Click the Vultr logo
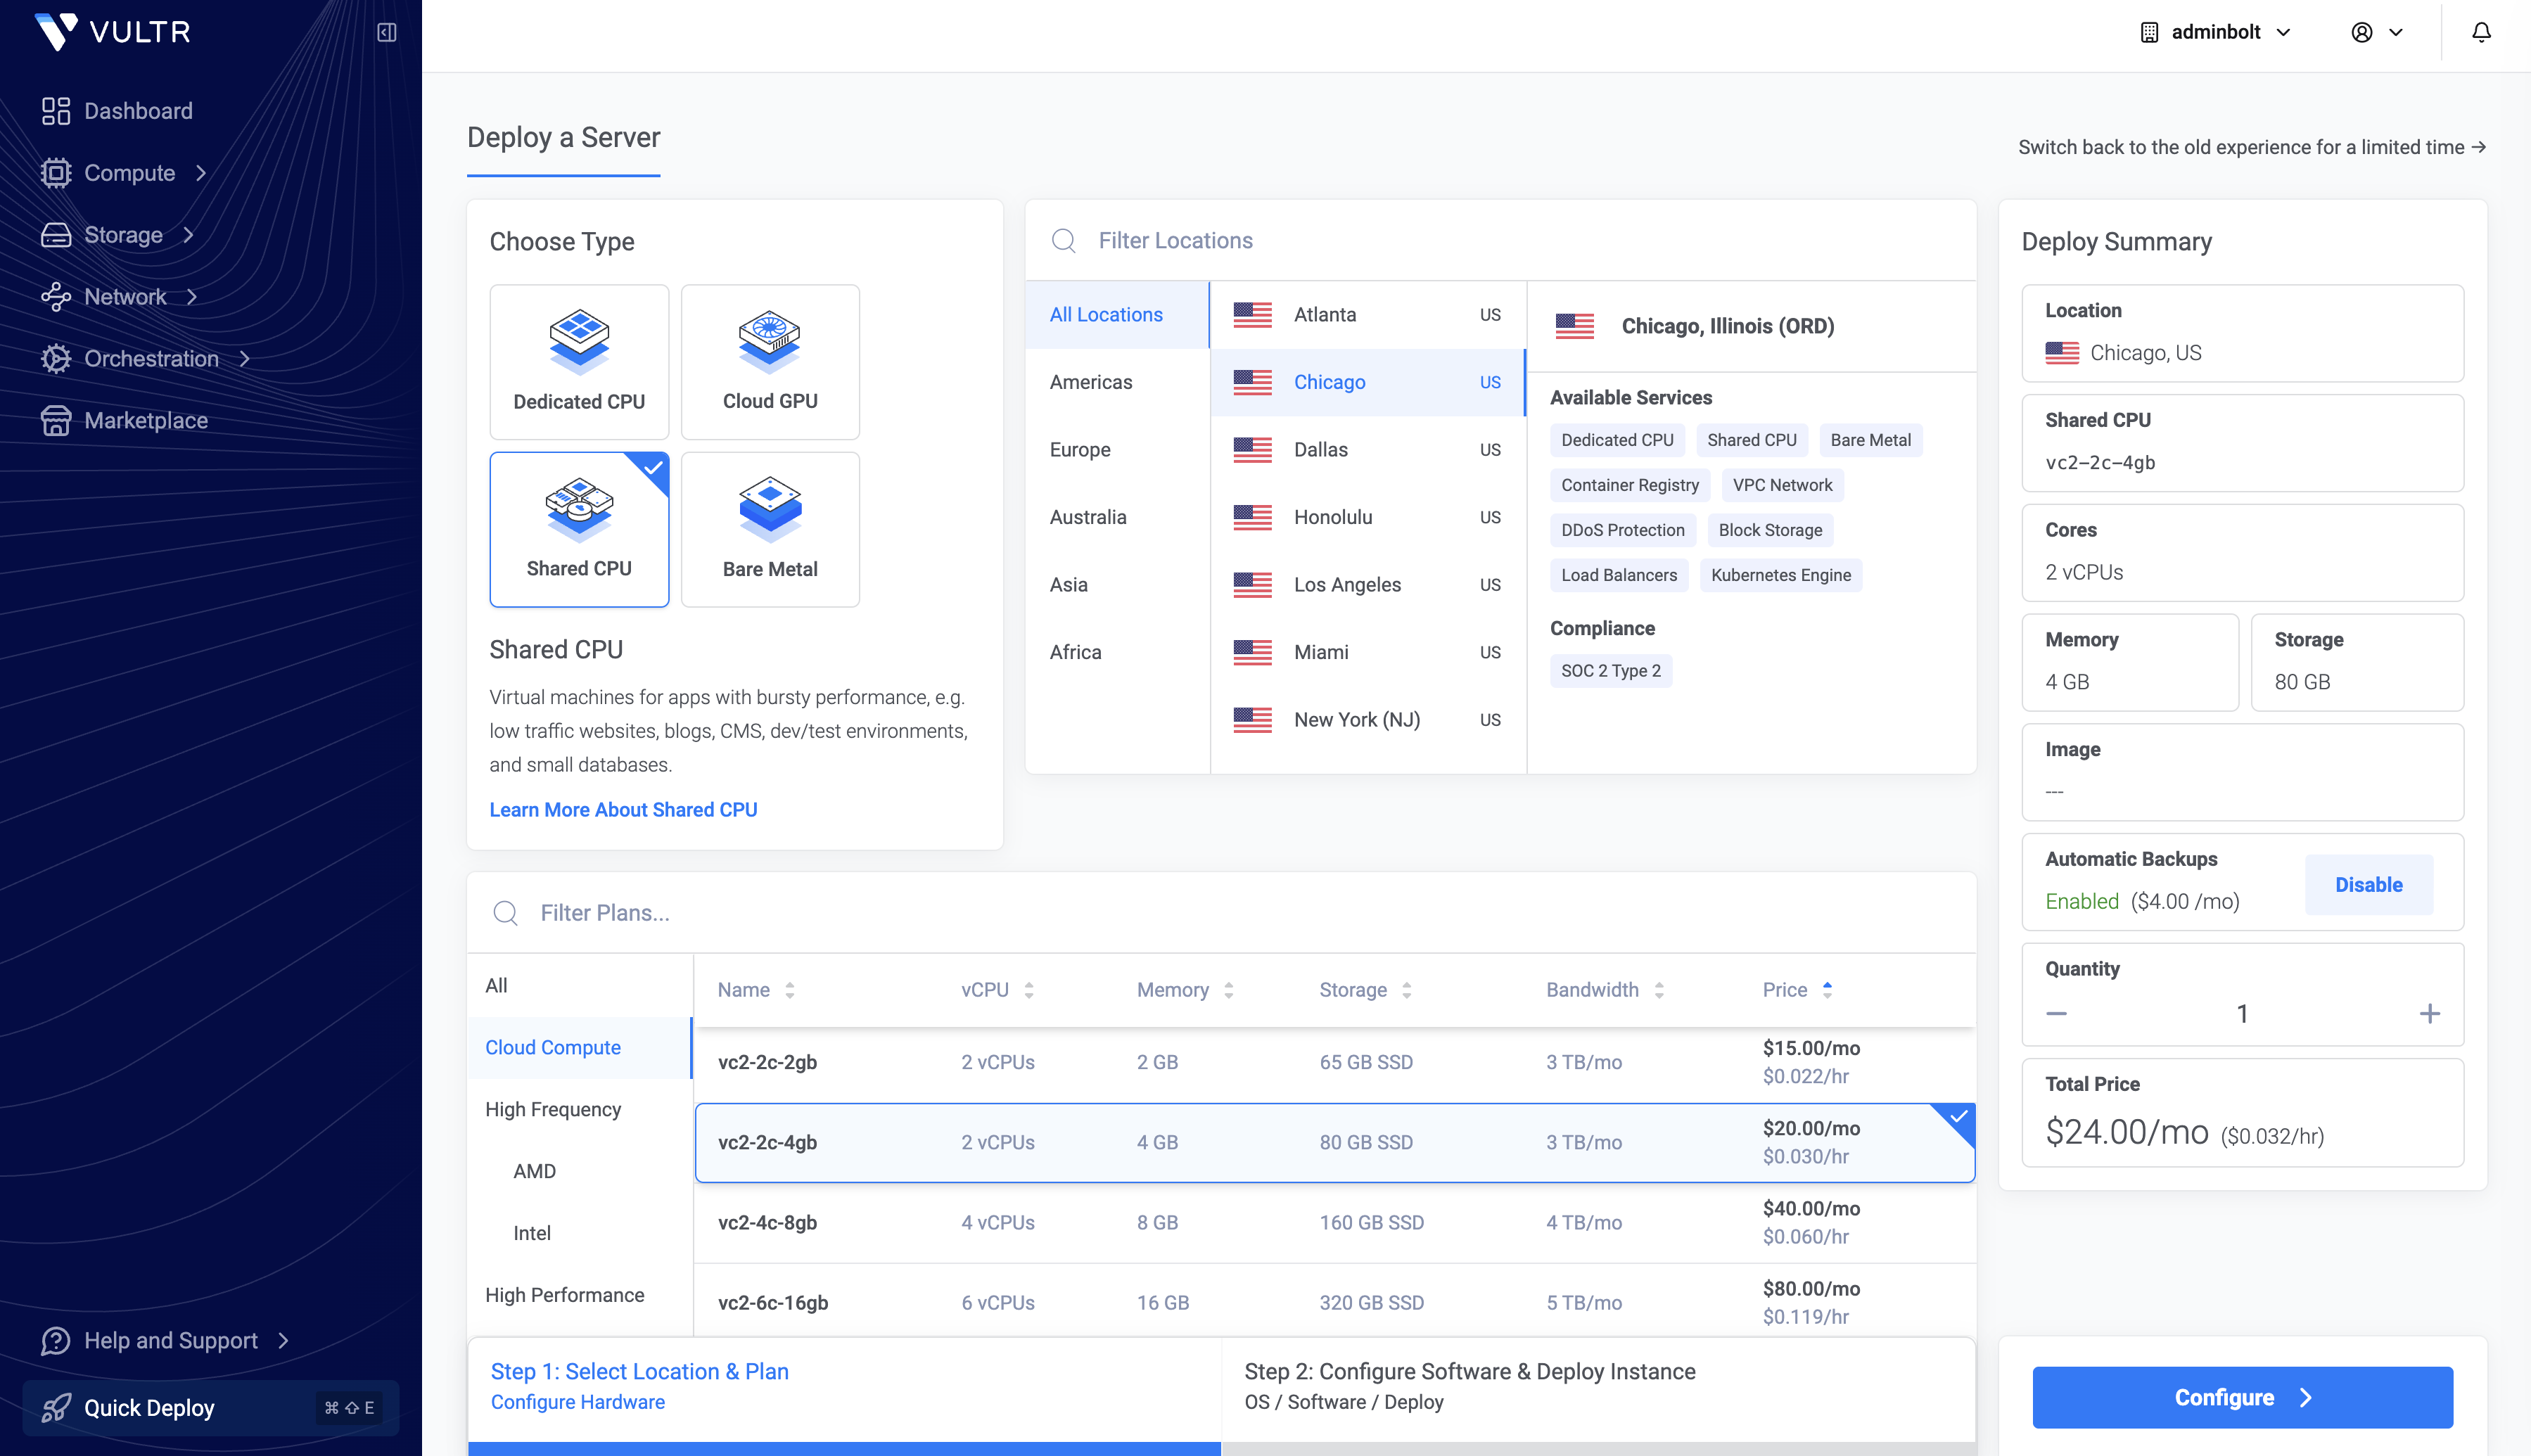Viewport: 2531px width, 1456px height. coord(113,31)
